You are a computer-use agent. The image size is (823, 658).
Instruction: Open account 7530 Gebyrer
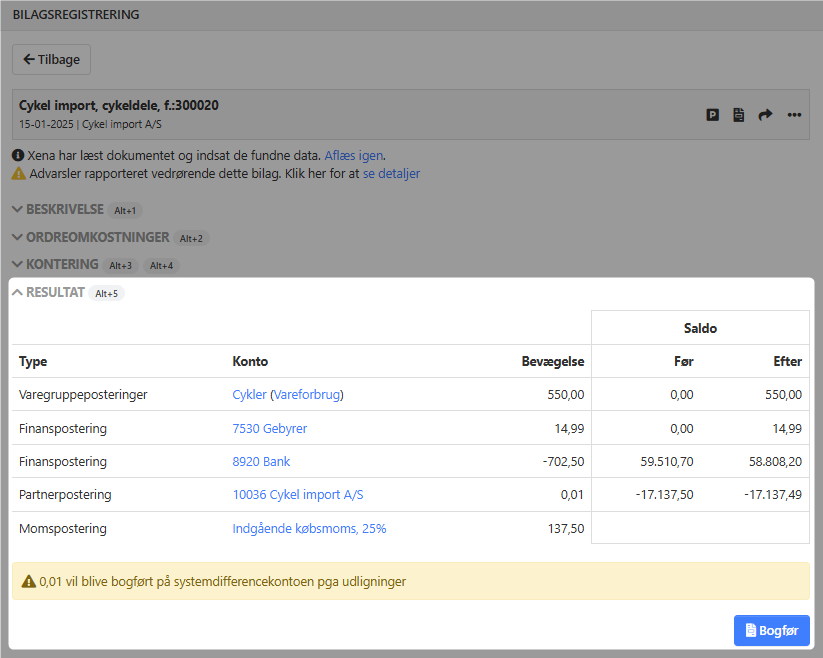pos(269,428)
